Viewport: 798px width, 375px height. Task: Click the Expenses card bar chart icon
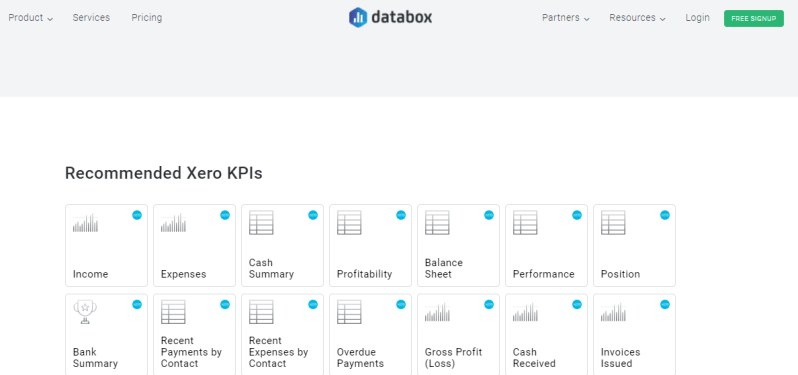click(x=174, y=223)
